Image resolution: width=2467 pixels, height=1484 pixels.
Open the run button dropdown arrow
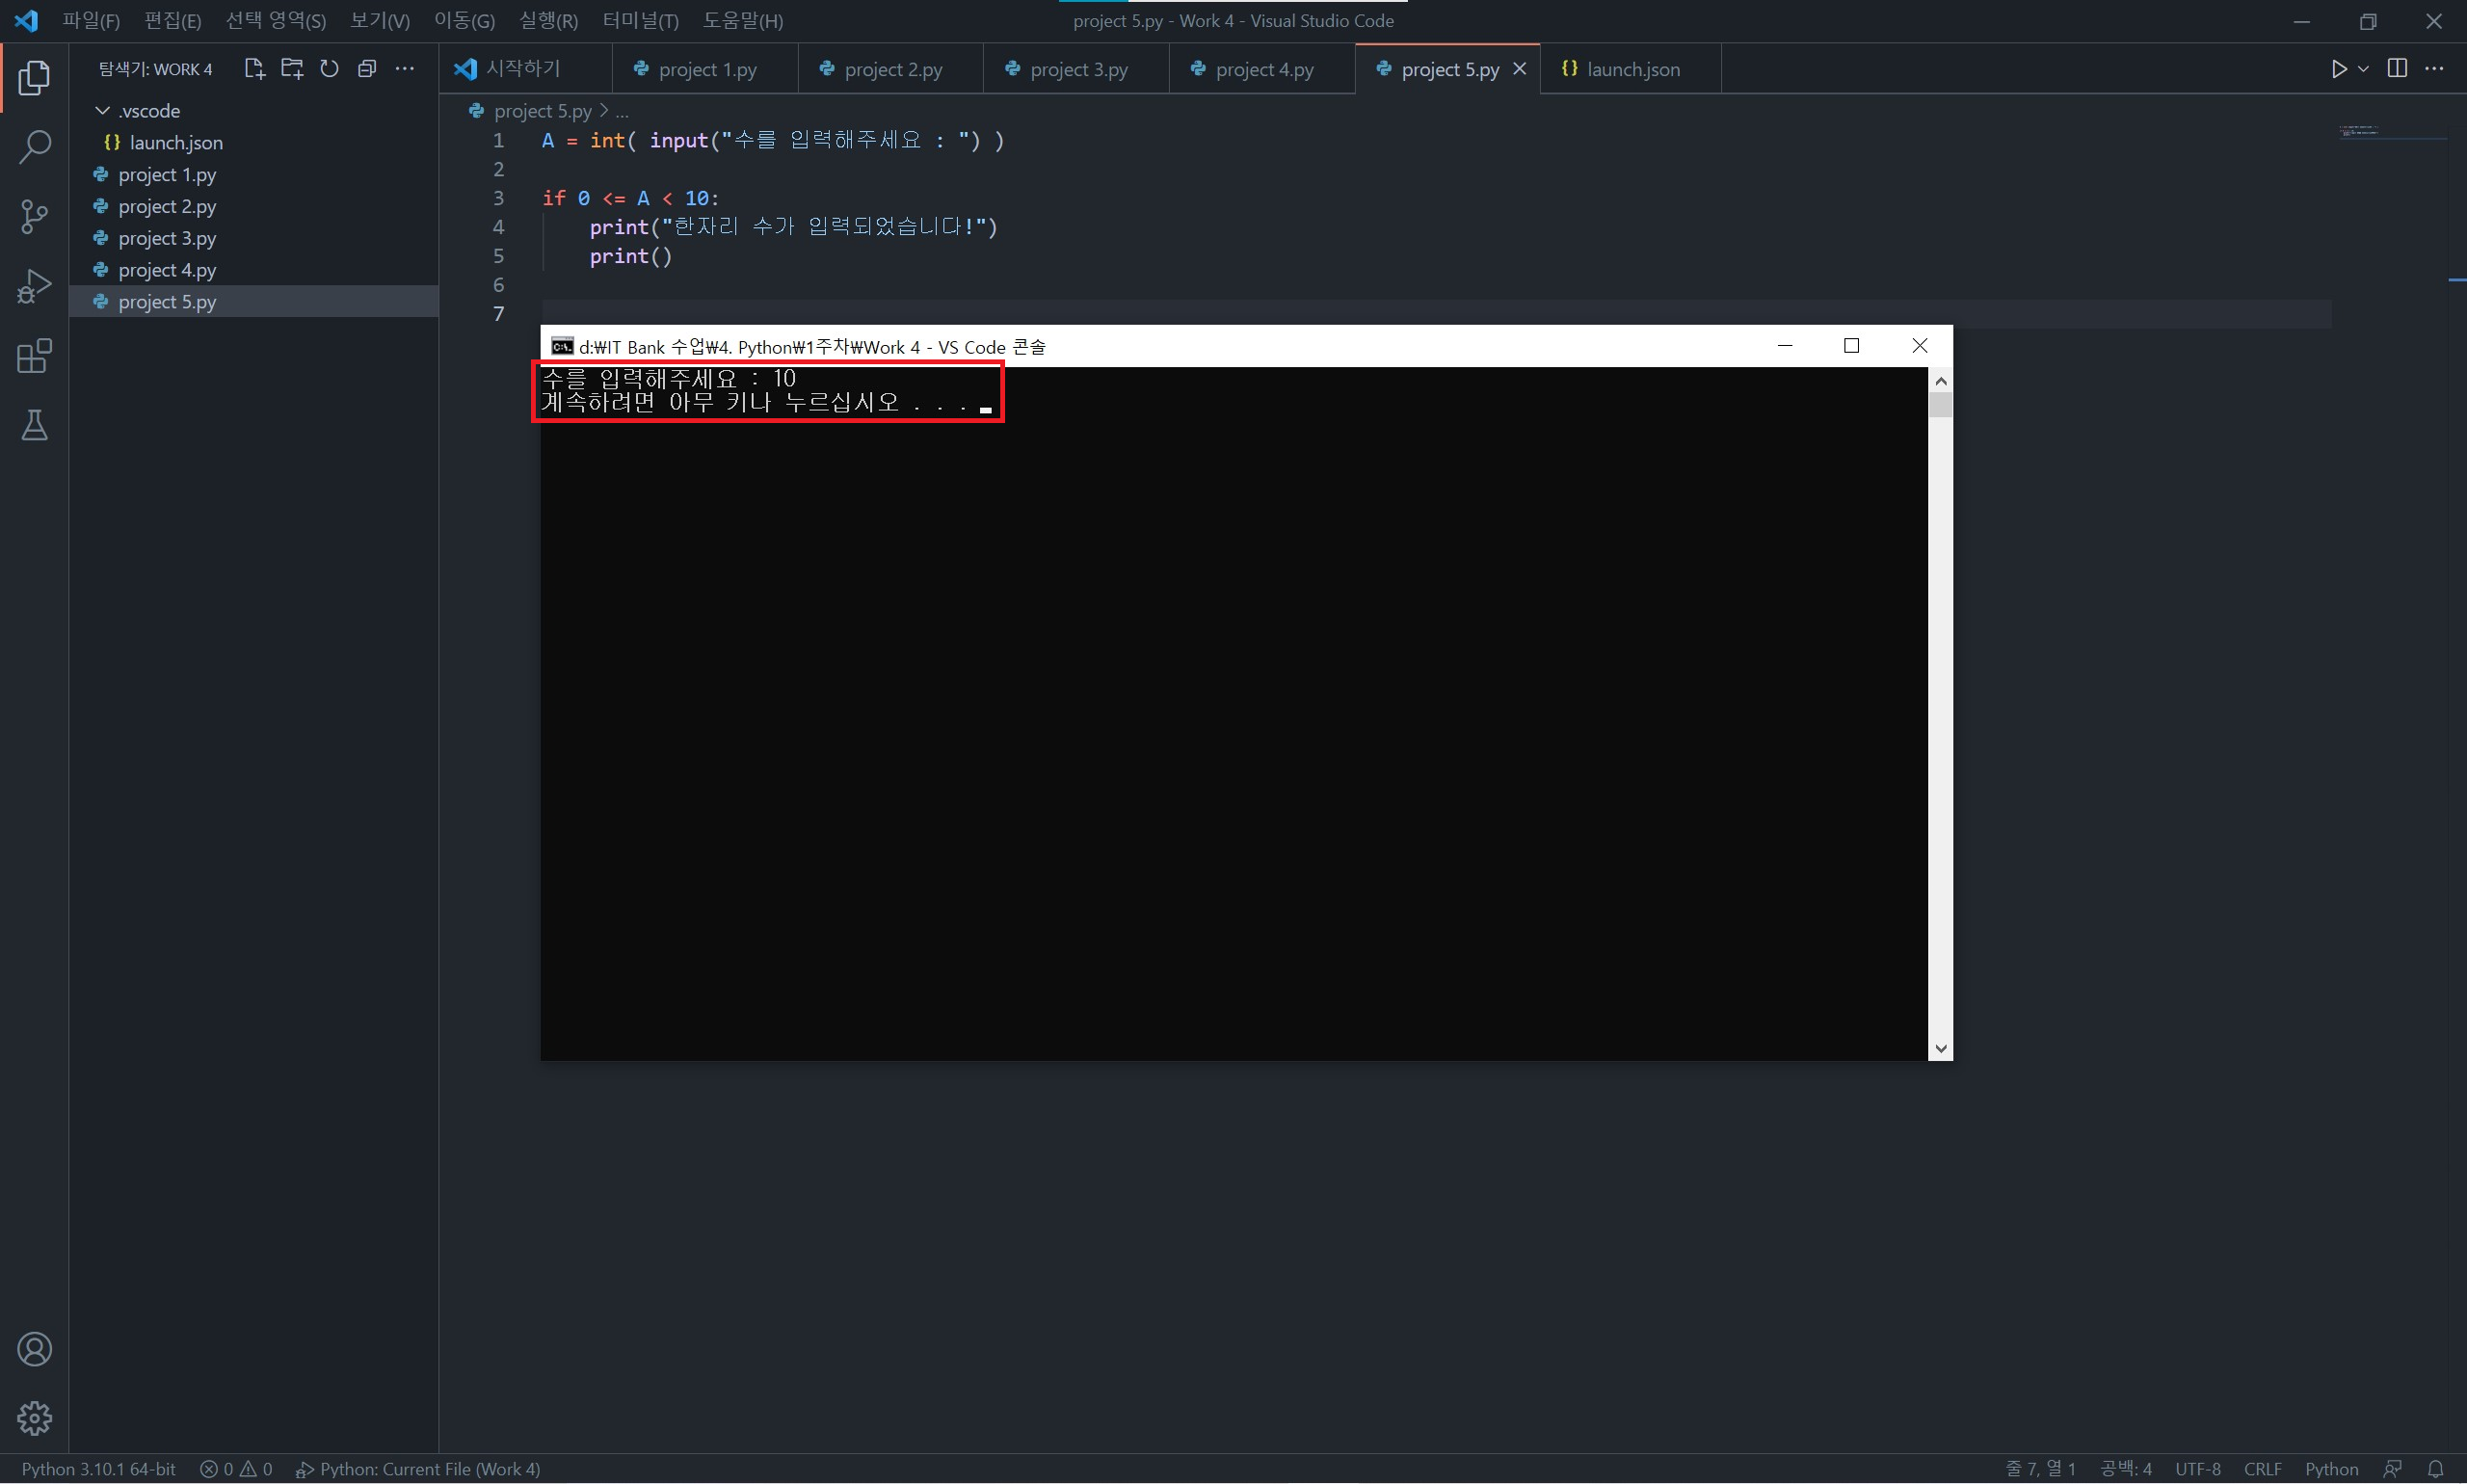point(2364,69)
